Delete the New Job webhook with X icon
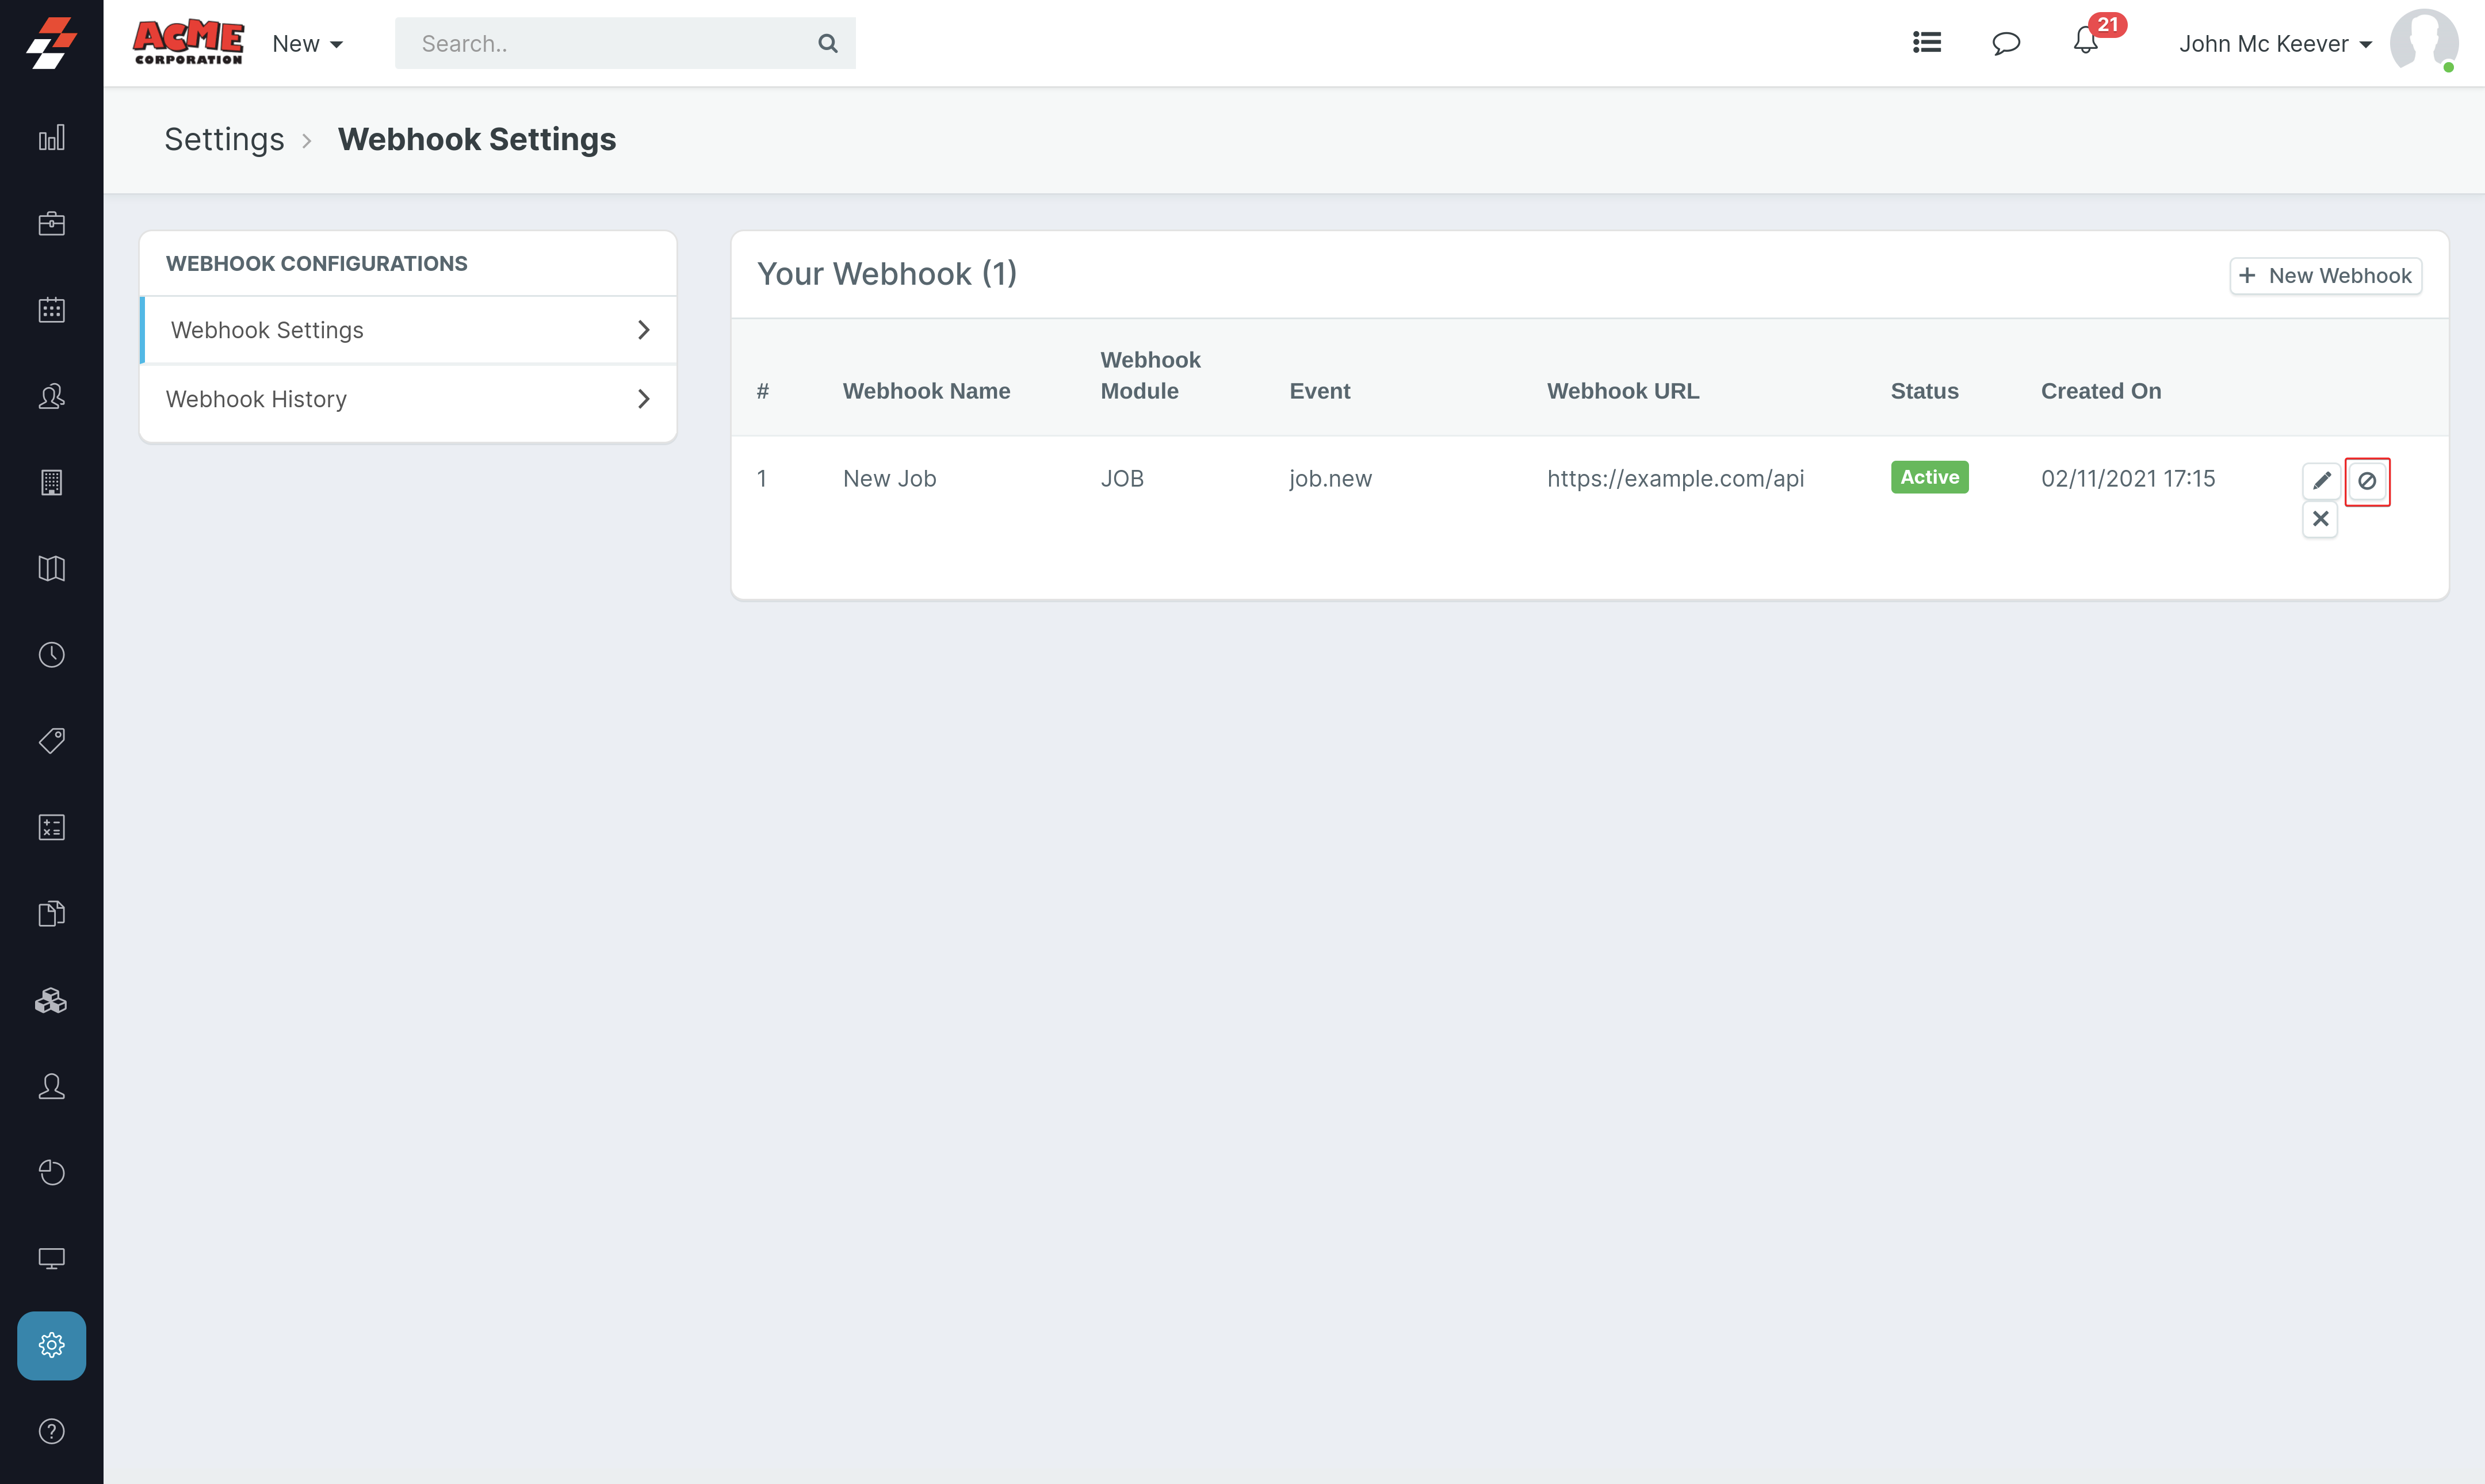 click(2320, 519)
